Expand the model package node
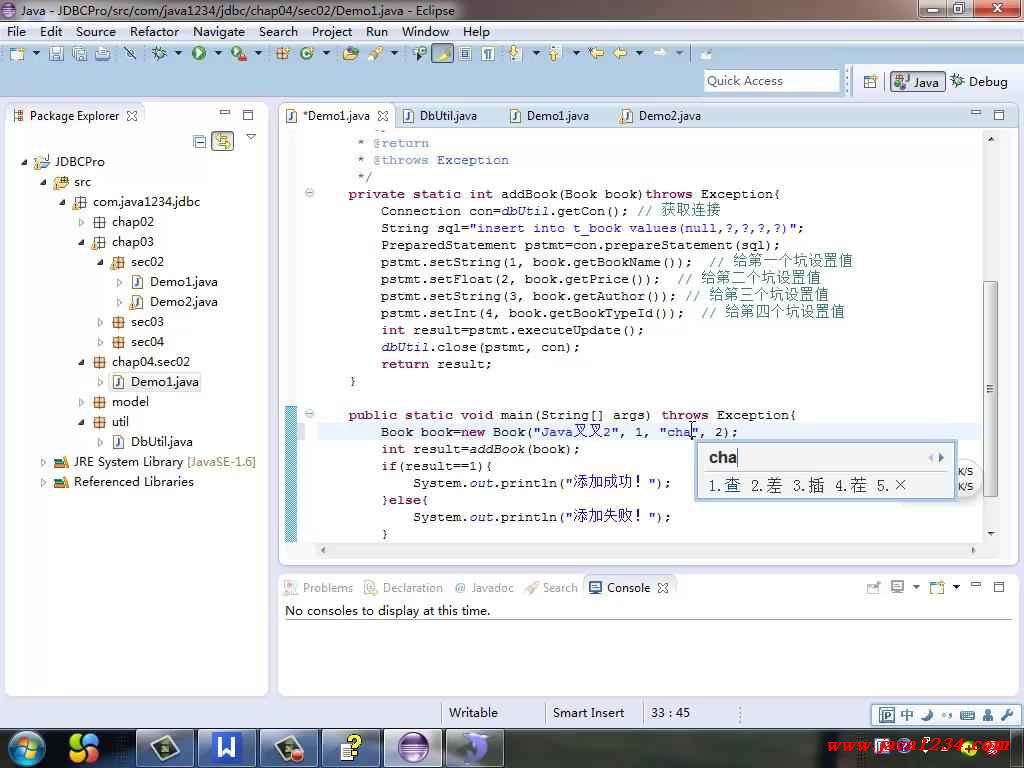1024x768 pixels. (x=81, y=402)
